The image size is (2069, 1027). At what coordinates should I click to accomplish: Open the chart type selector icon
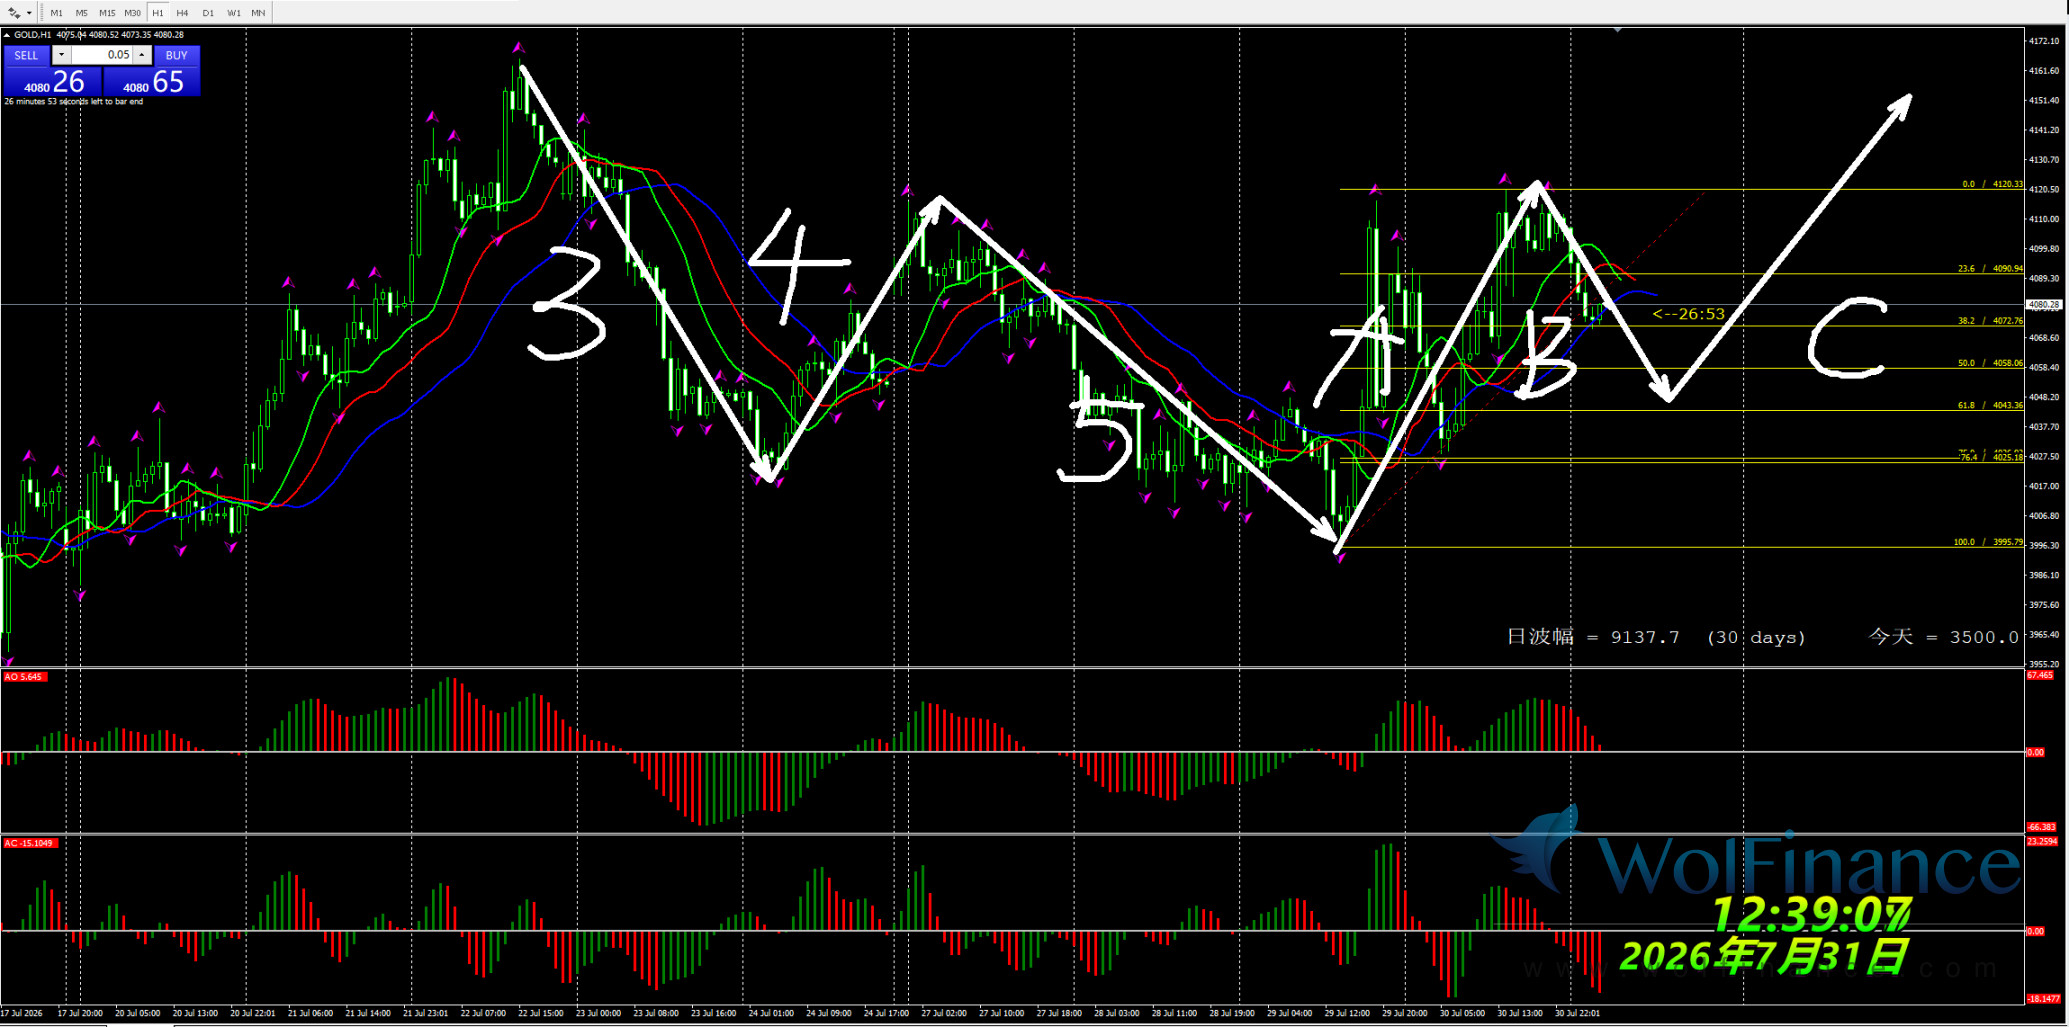tap(14, 13)
